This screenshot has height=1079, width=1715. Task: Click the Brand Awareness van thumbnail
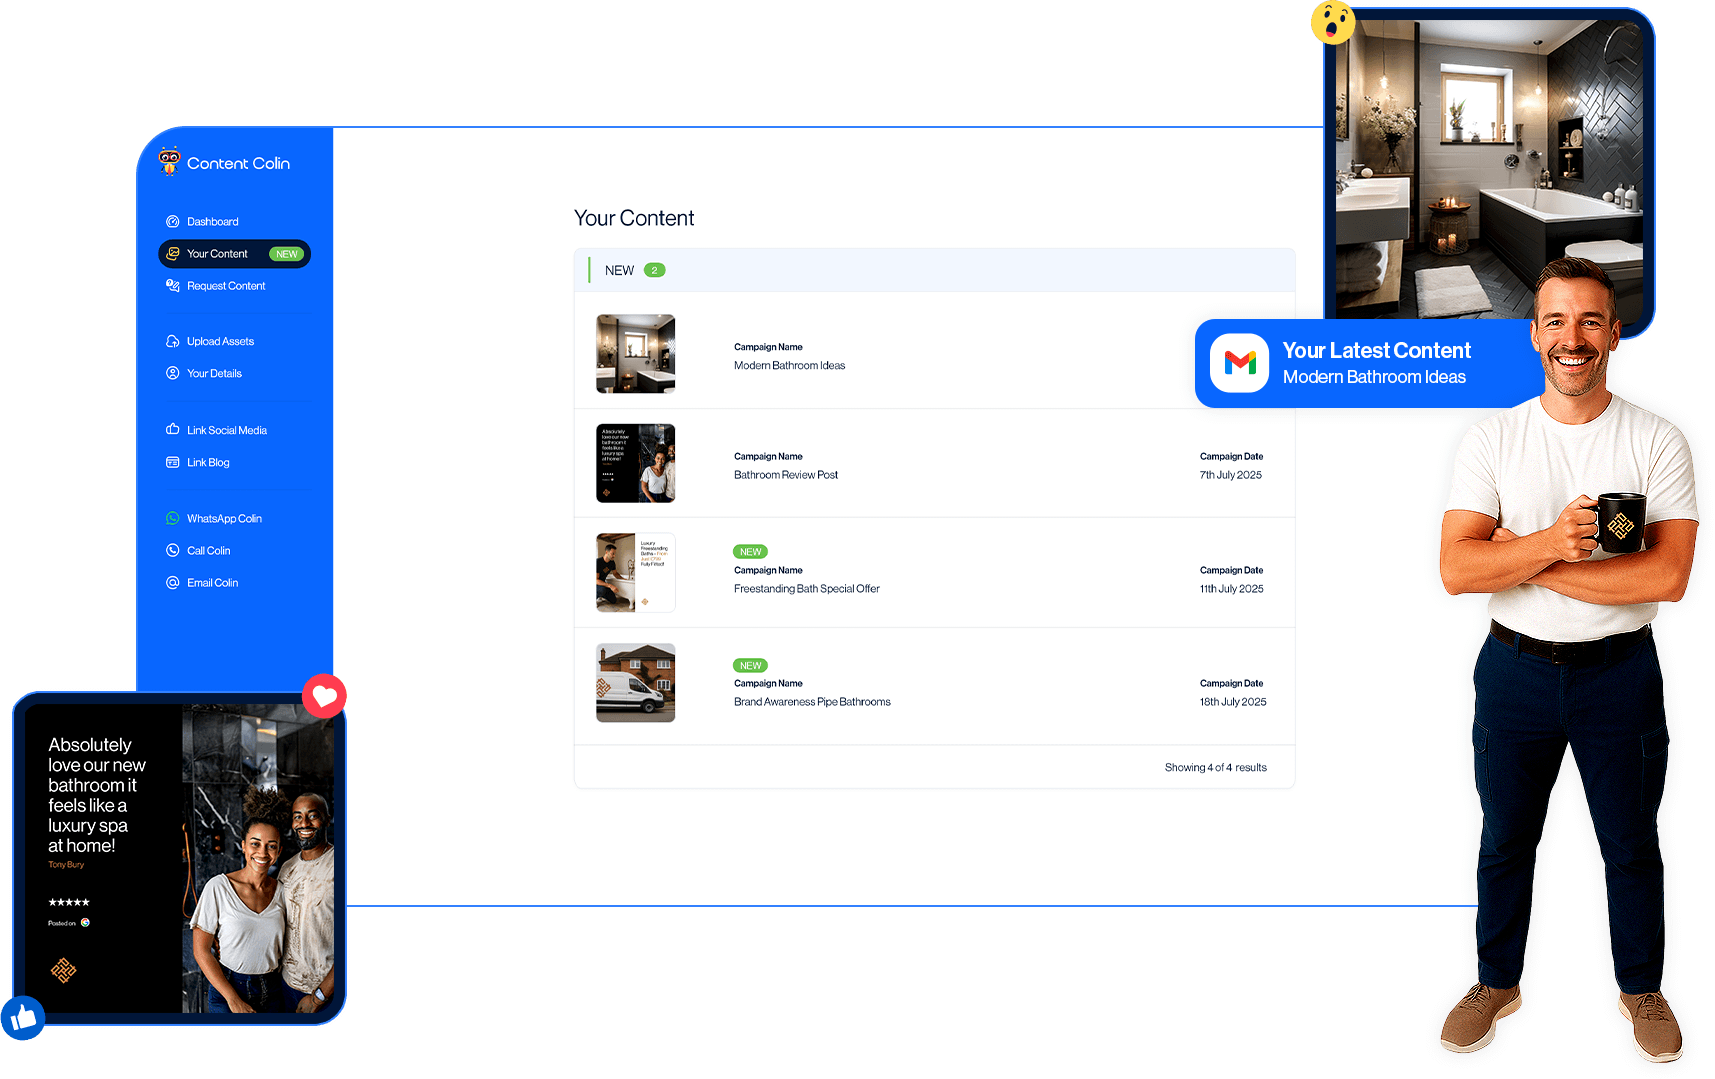click(x=635, y=683)
